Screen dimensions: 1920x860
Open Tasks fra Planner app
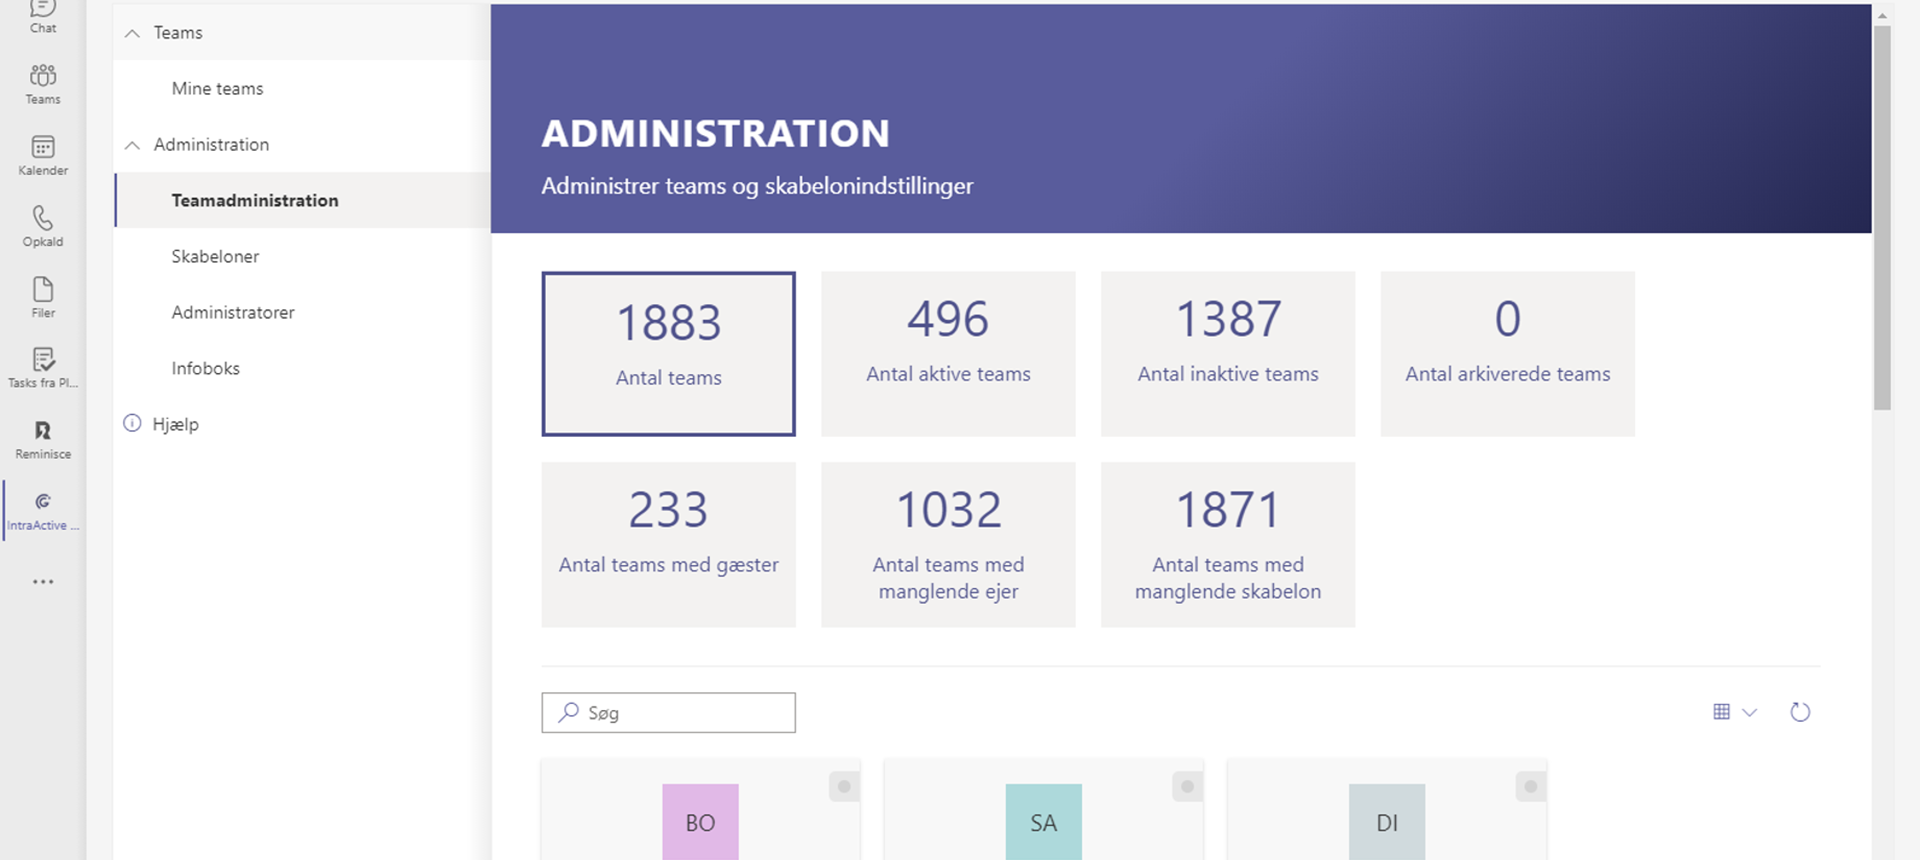coord(43,368)
